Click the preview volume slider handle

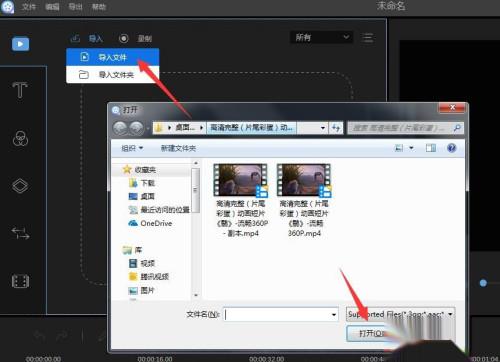click(x=483, y=283)
